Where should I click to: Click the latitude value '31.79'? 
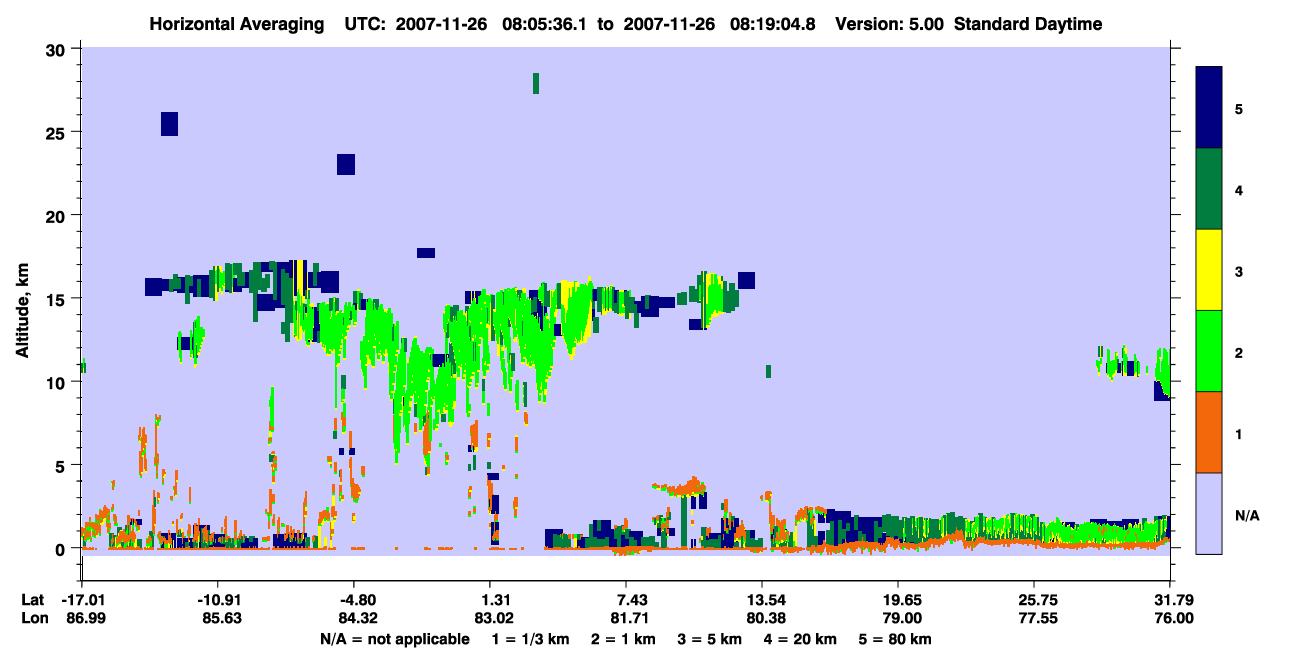coord(1174,600)
